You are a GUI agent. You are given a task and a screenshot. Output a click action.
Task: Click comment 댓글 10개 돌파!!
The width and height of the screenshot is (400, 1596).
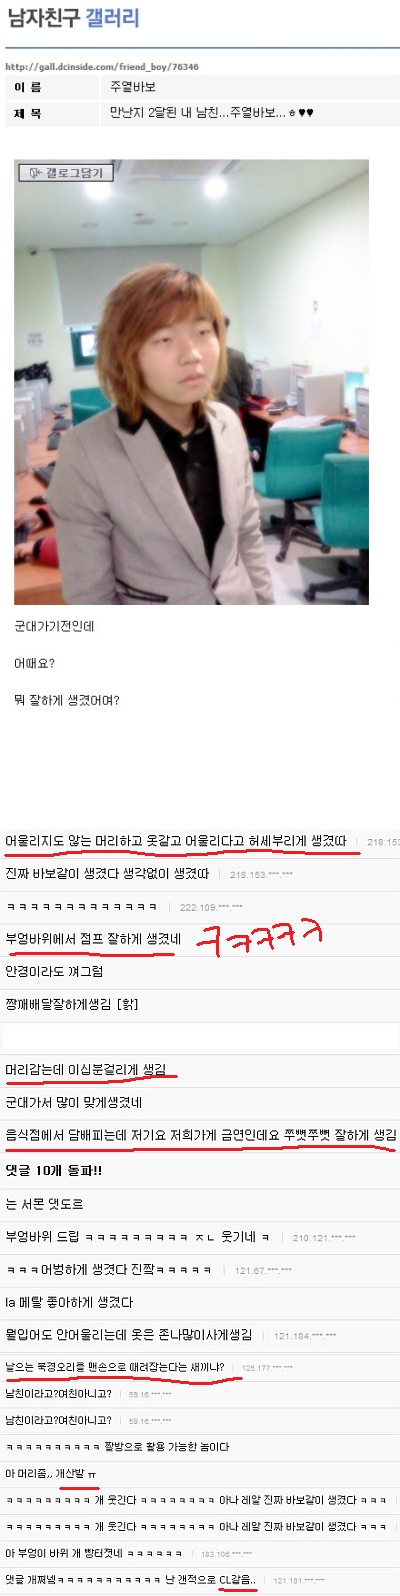click(54, 1170)
